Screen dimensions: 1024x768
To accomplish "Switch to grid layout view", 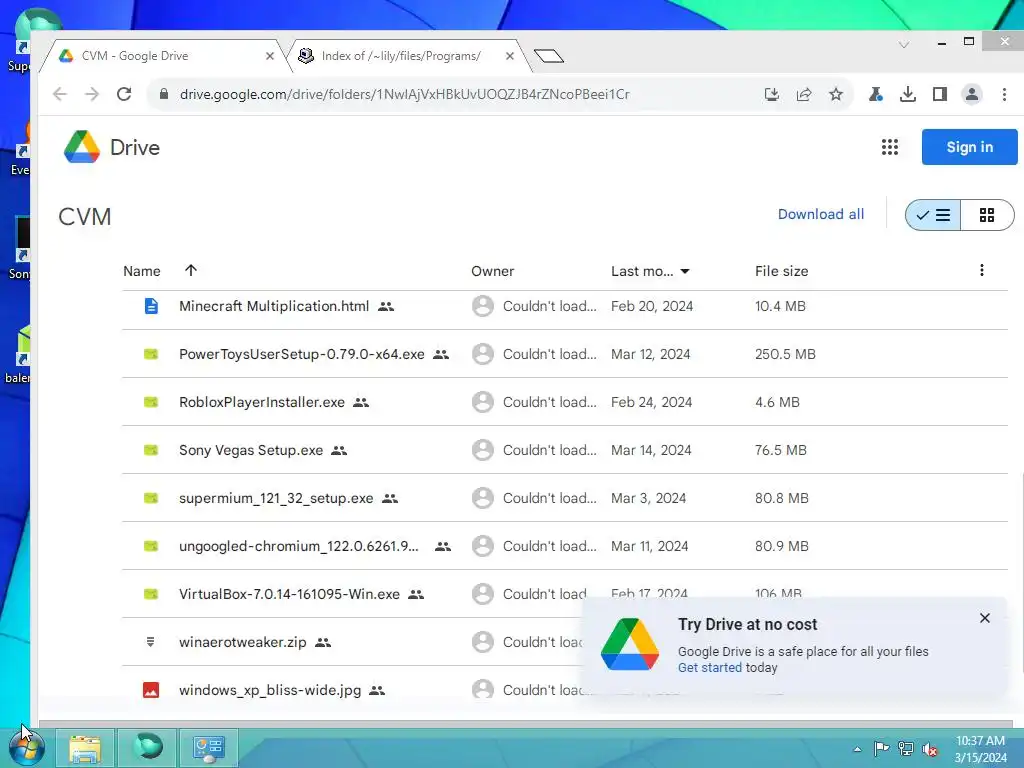I will 987,215.
